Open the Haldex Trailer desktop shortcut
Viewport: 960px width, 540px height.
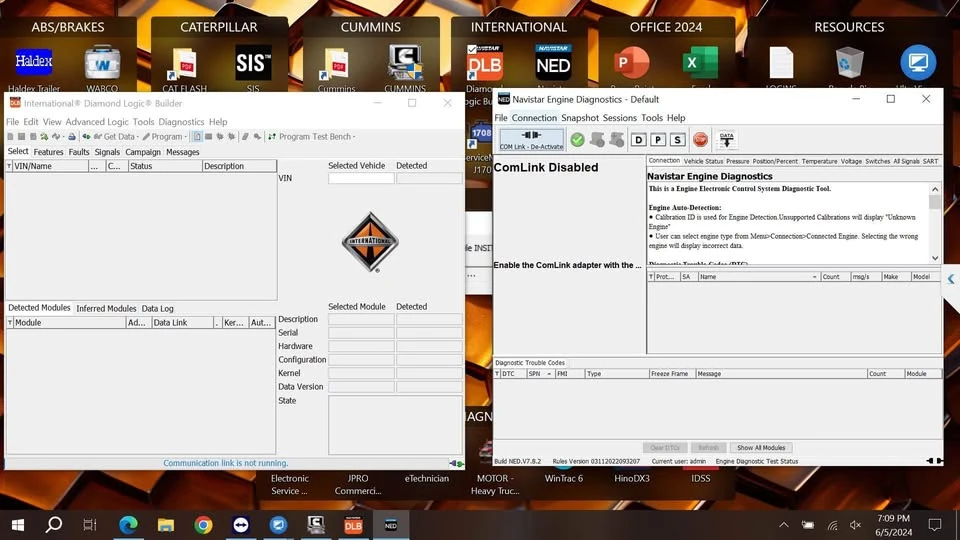[34, 67]
